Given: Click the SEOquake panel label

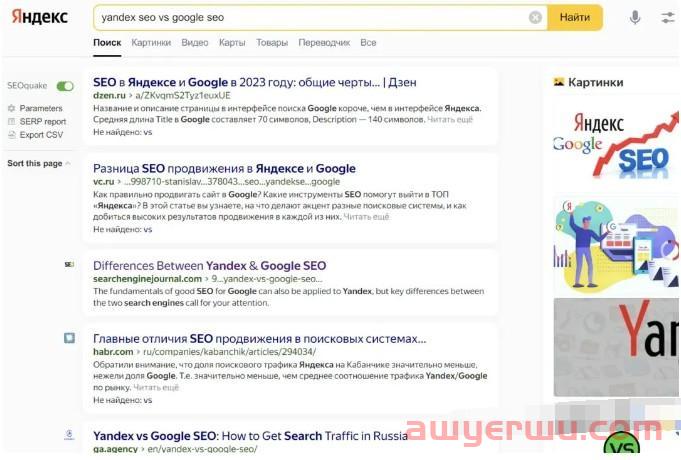Looking at the screenshot, I should pos(27,86).
